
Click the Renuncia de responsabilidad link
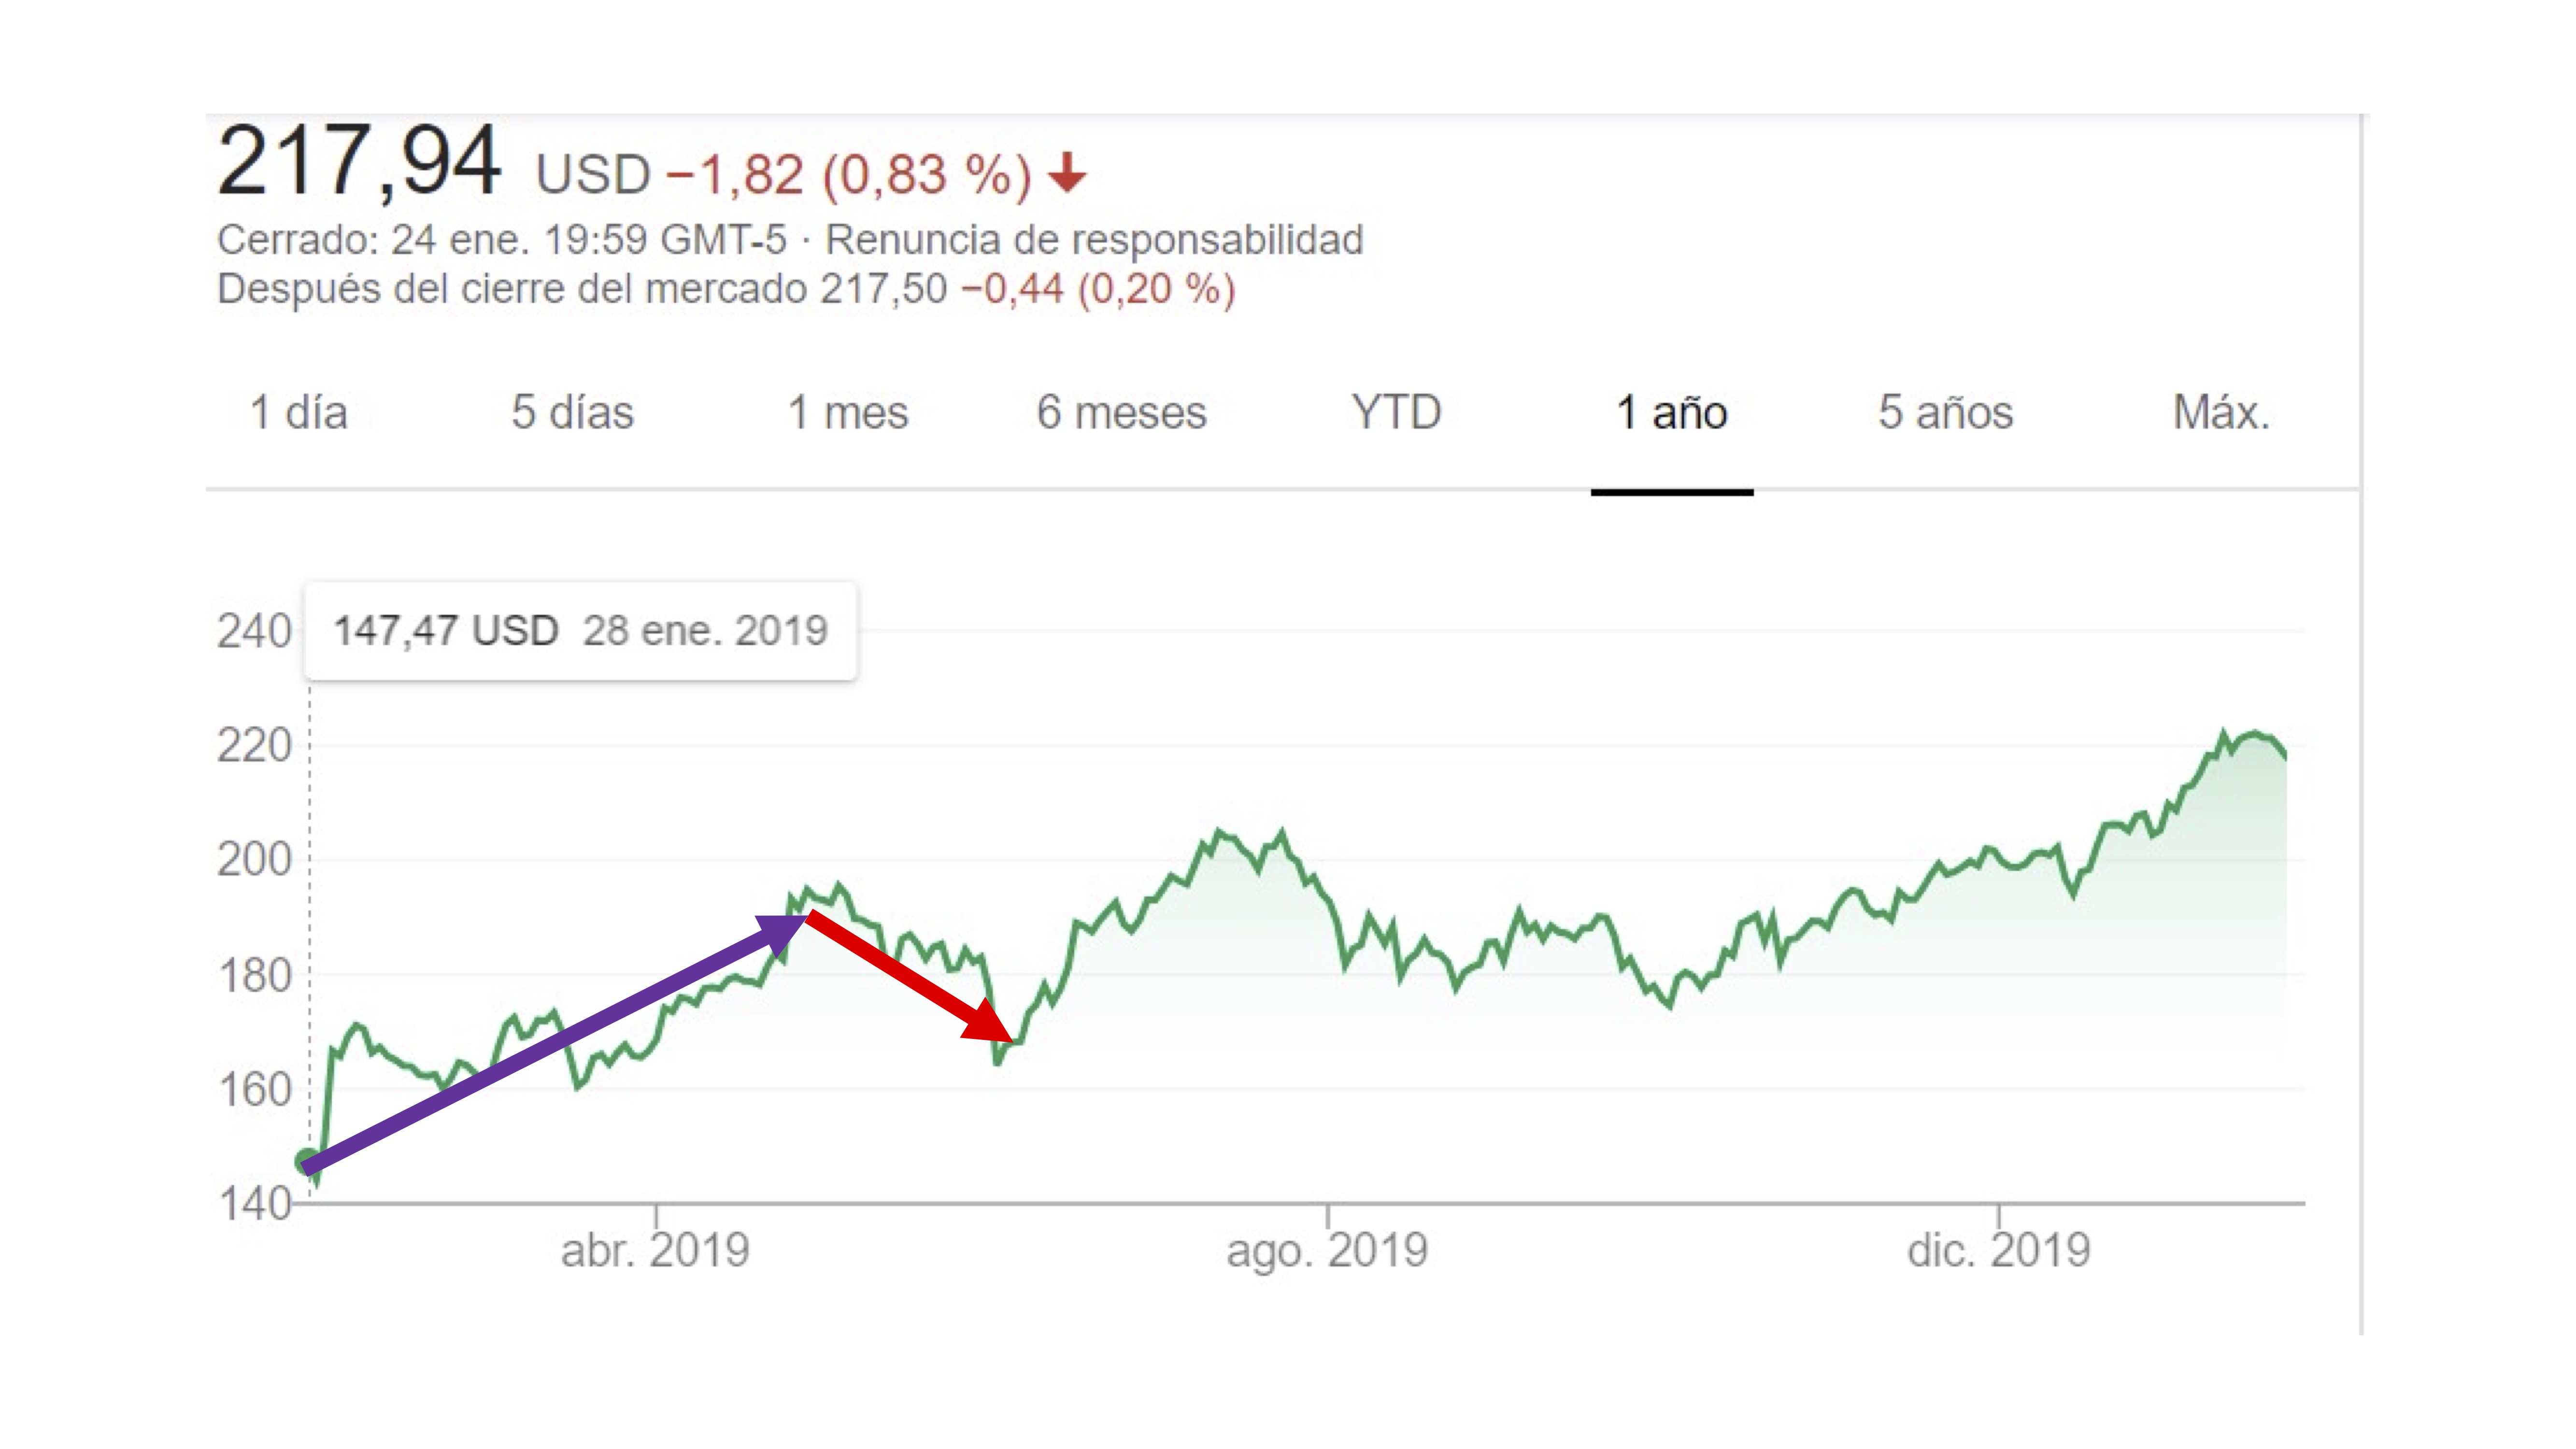1094,240
